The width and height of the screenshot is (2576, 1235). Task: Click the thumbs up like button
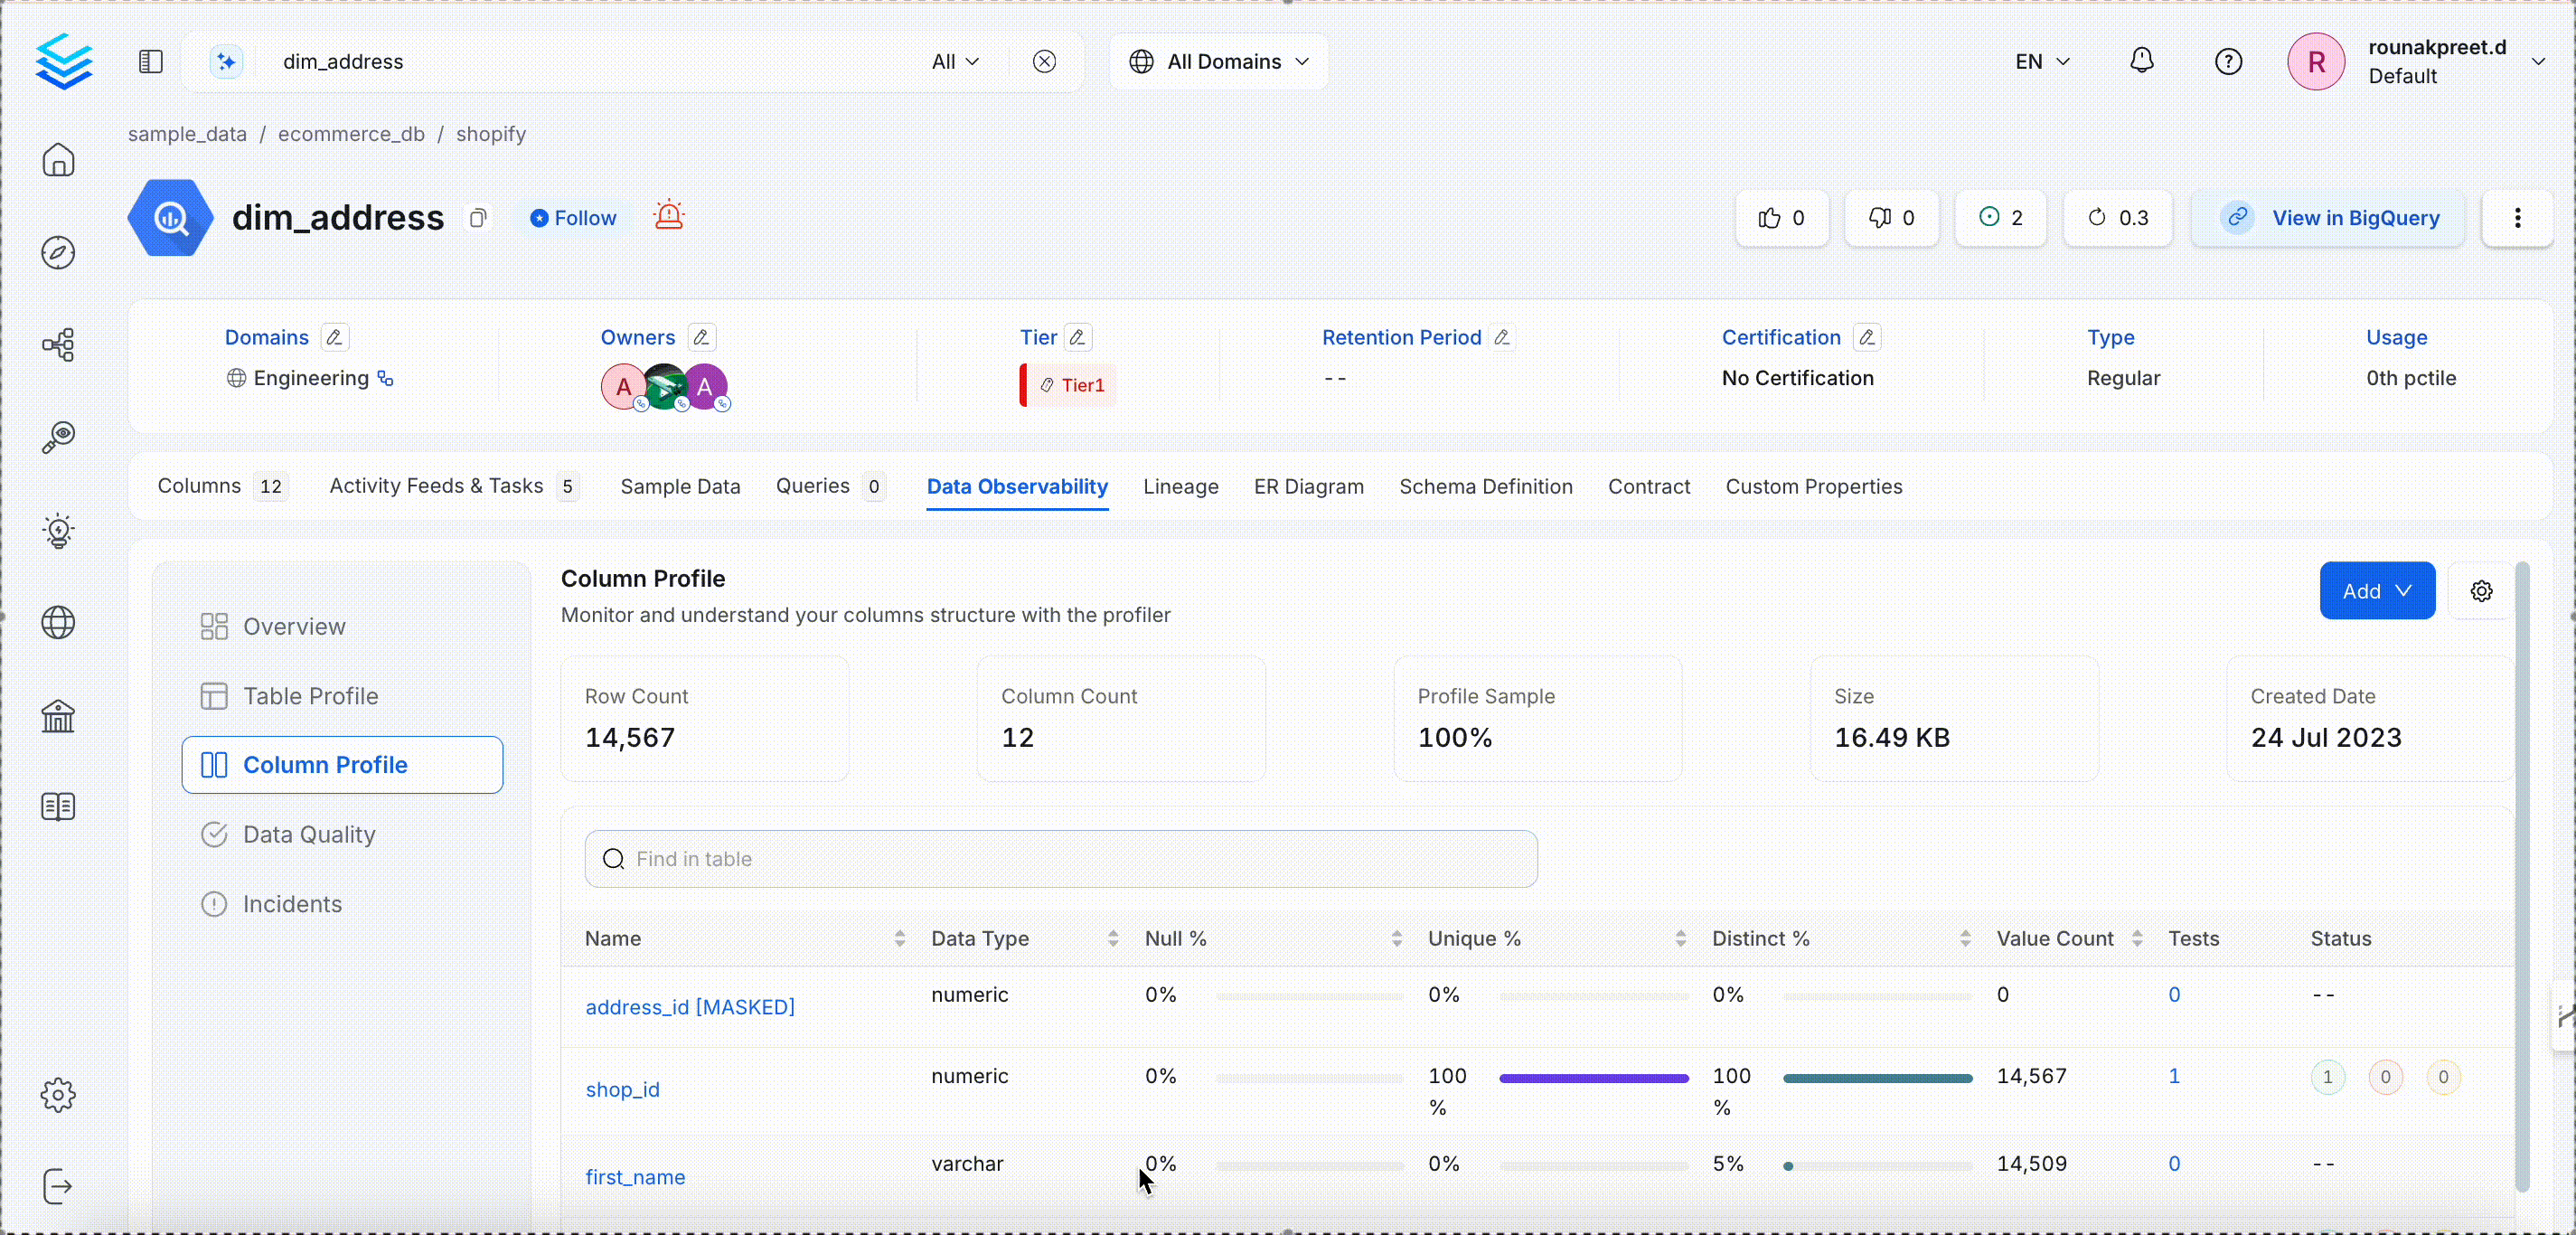(1782, 218)
